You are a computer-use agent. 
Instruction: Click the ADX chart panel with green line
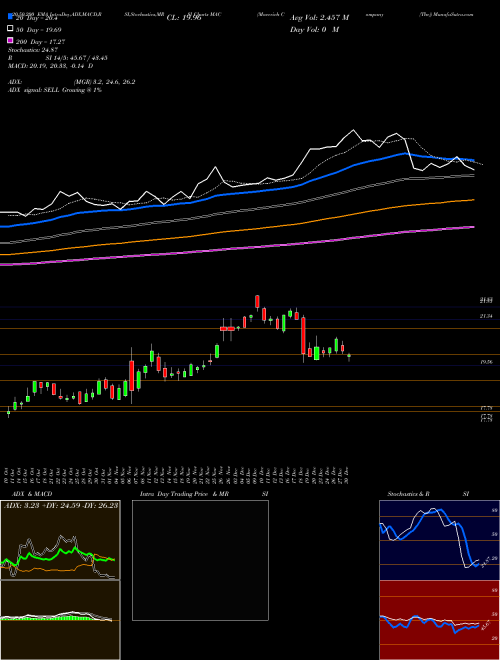(60, 540)
